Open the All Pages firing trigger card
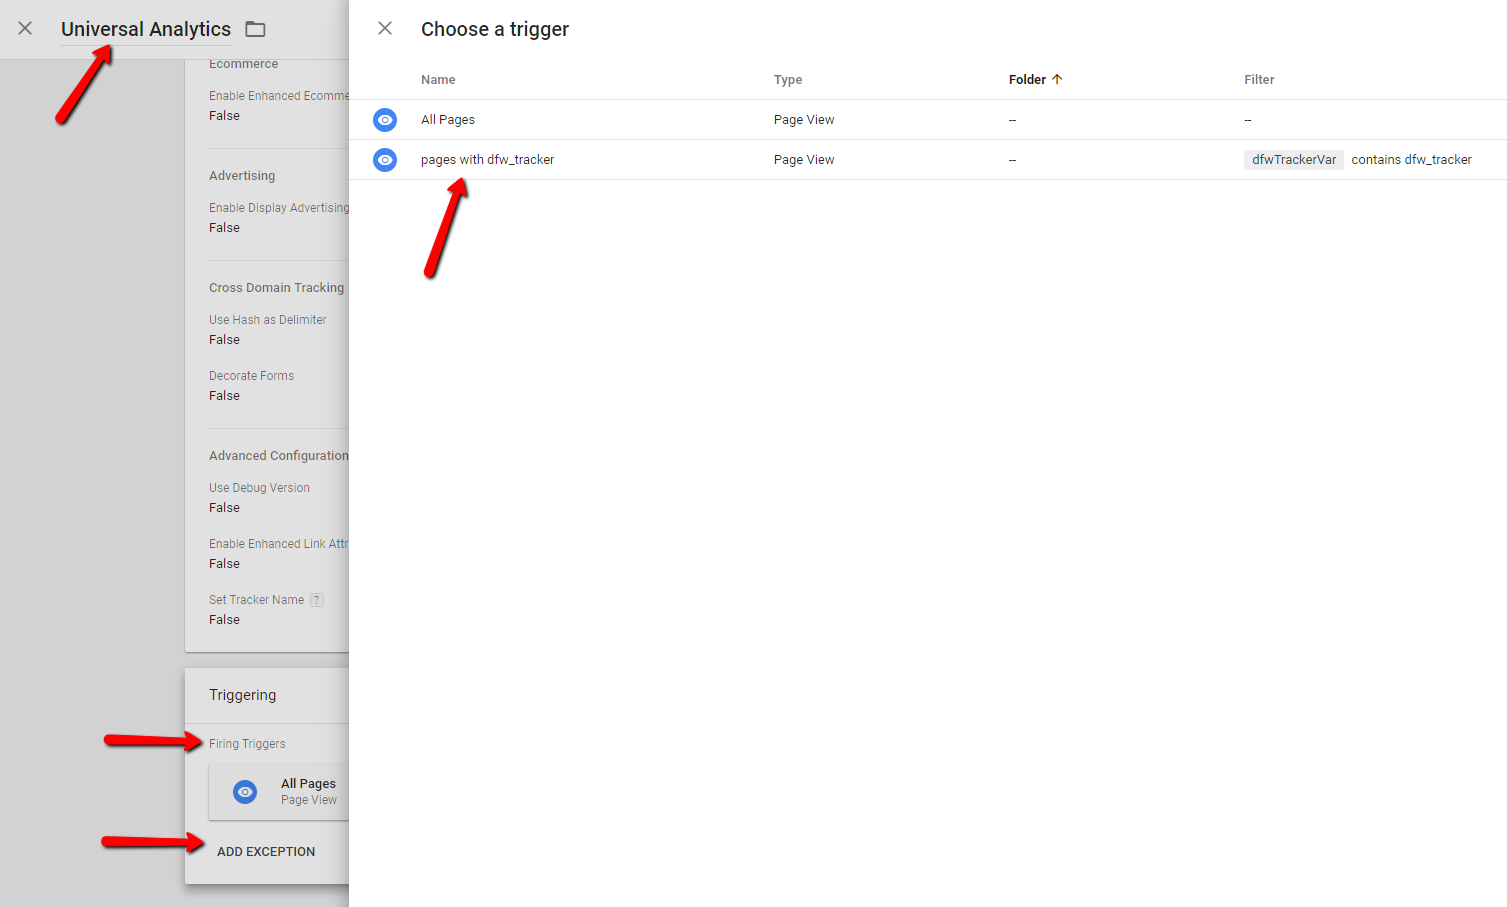 279,792
